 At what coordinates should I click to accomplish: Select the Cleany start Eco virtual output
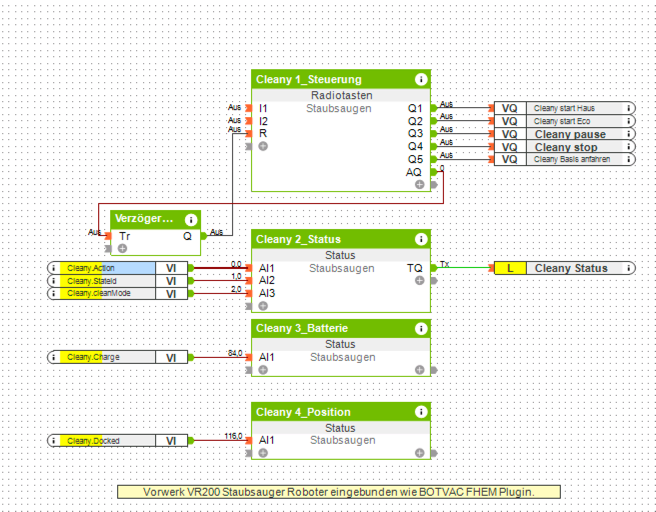coord(564,121)
